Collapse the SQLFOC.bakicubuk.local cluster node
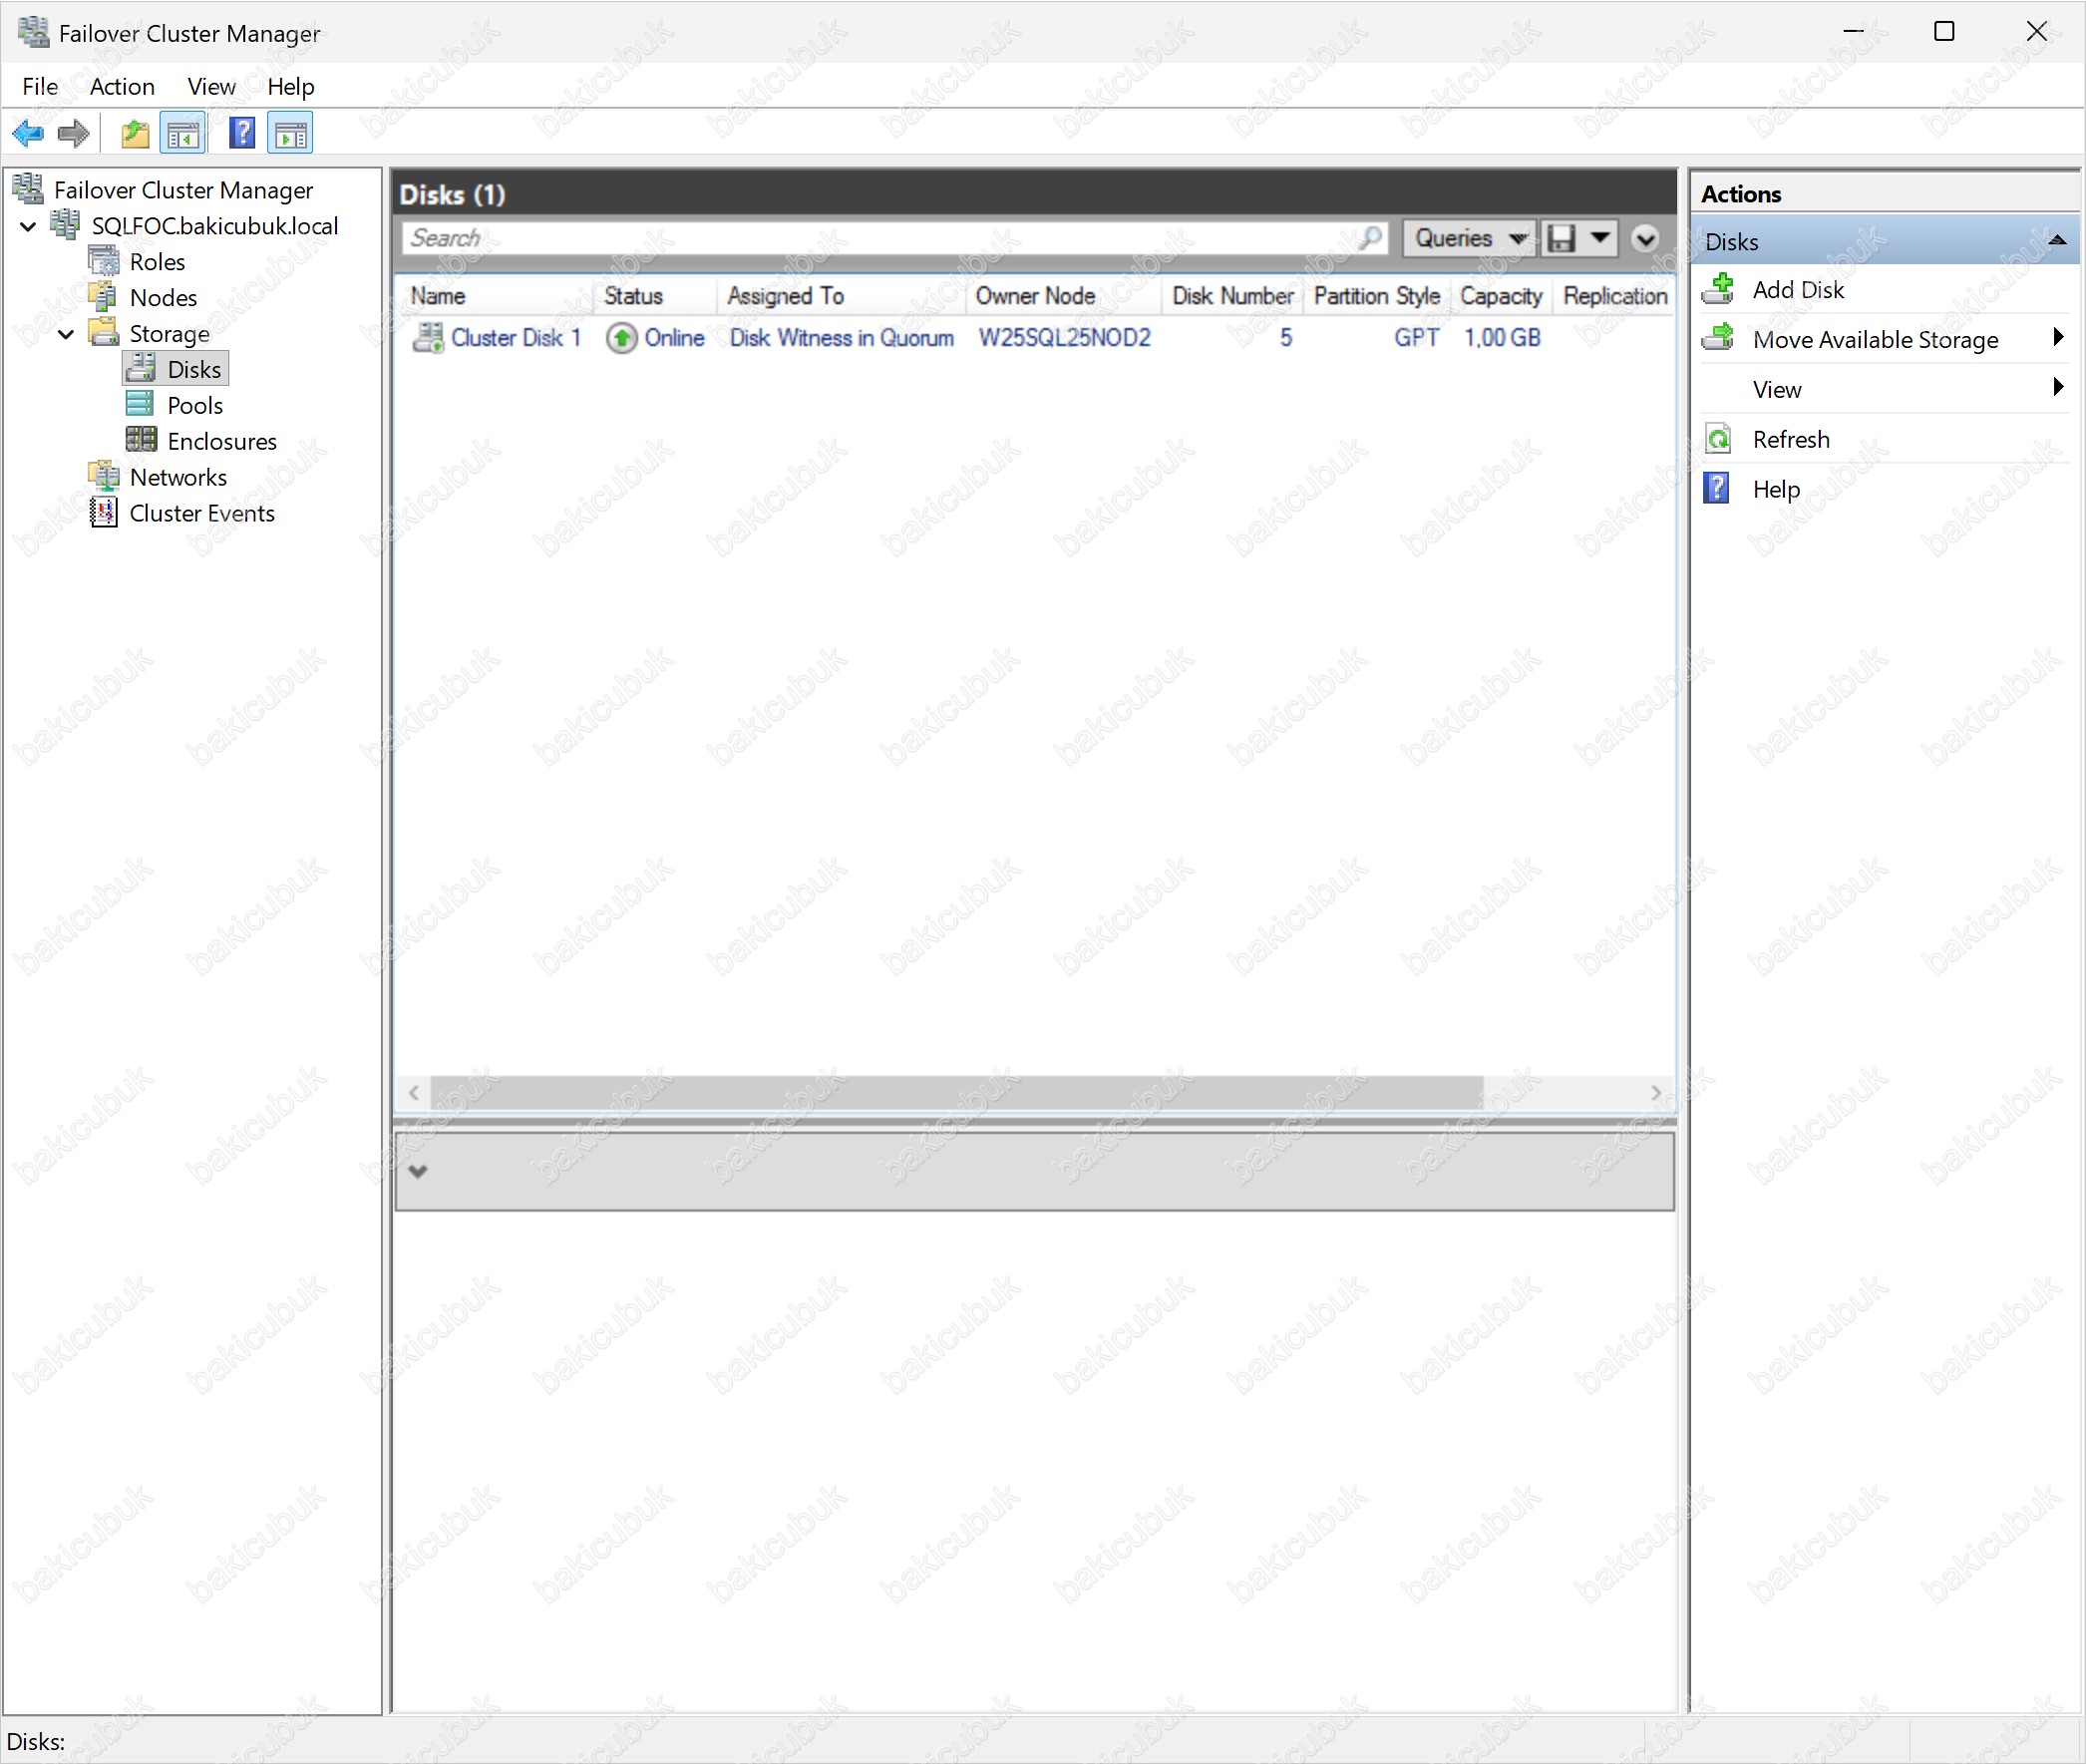The image size is (2086, 1764). click(28, 227)
